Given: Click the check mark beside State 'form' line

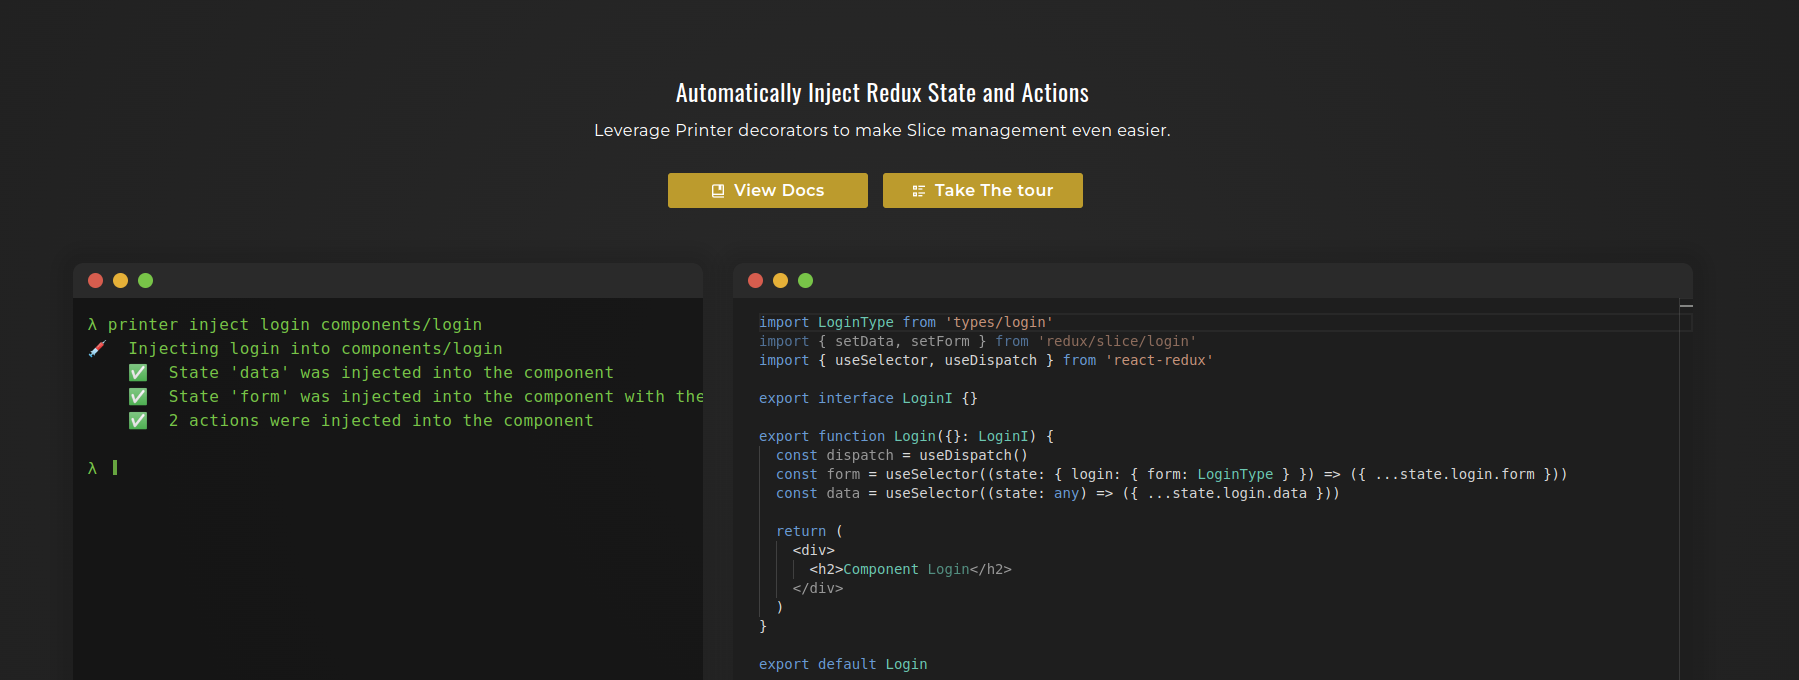Looking at the screenshot, I should tap(138, 396).
